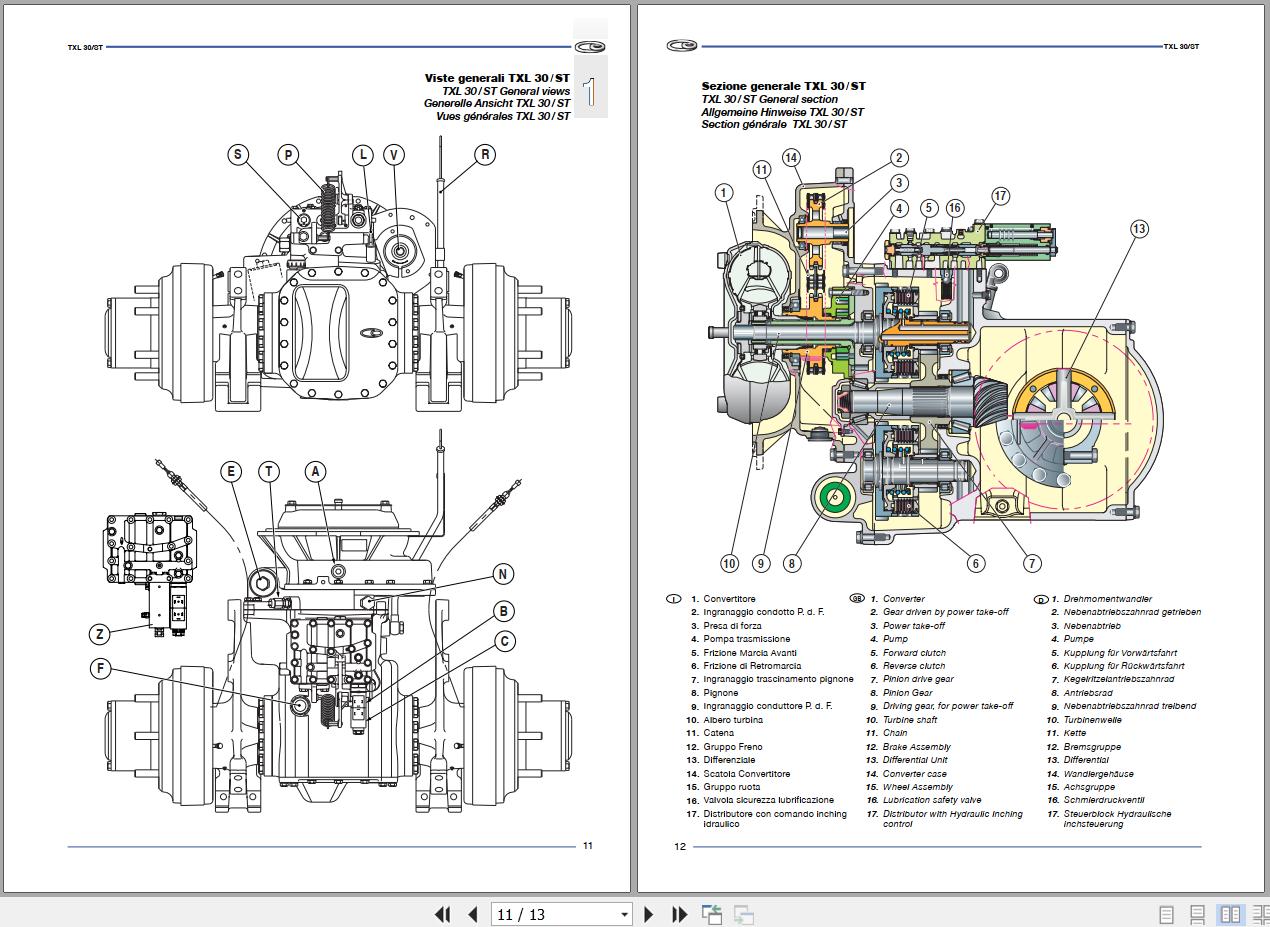
Task: Switch to single page view
Action: point(1166,914)
